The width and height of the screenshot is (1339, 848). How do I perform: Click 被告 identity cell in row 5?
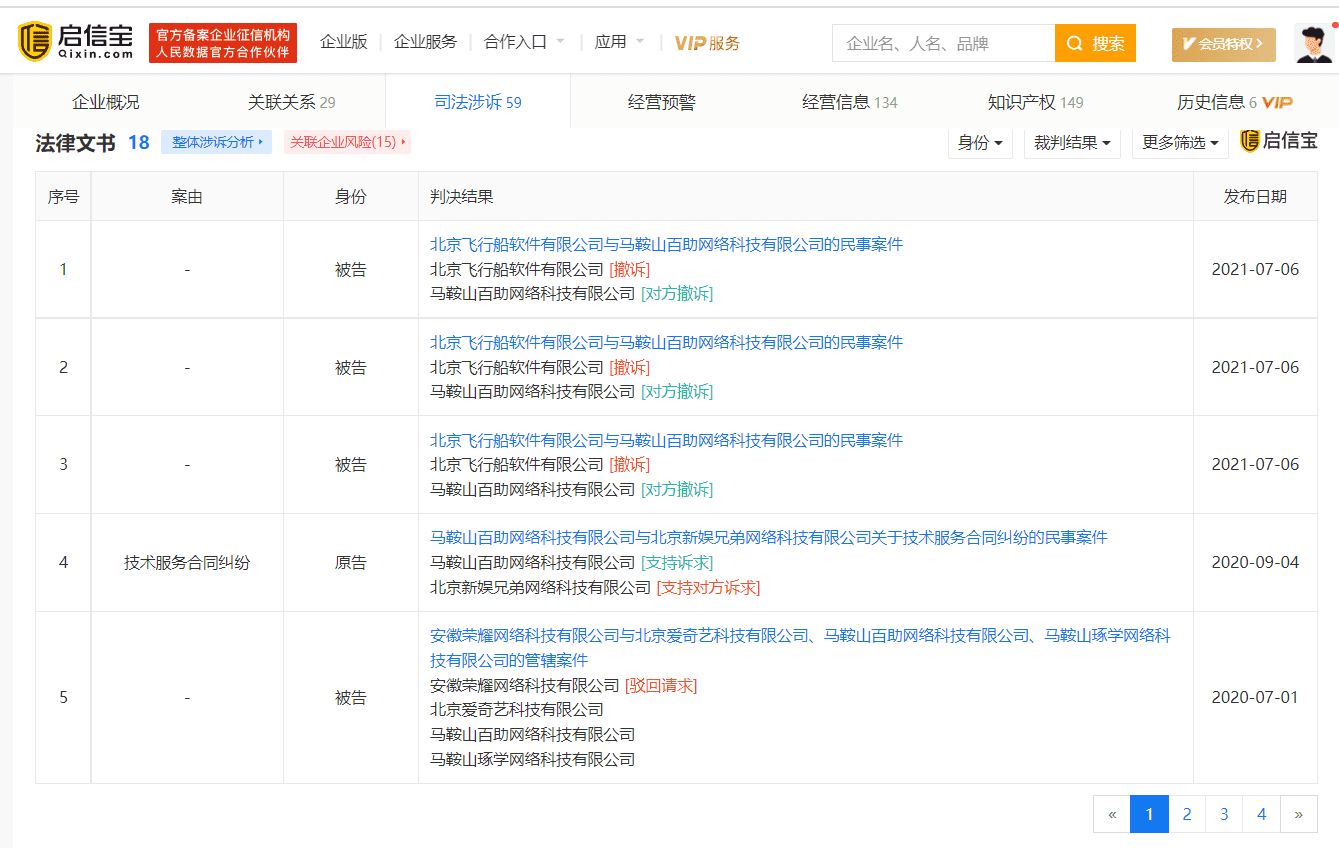point(351,698)
